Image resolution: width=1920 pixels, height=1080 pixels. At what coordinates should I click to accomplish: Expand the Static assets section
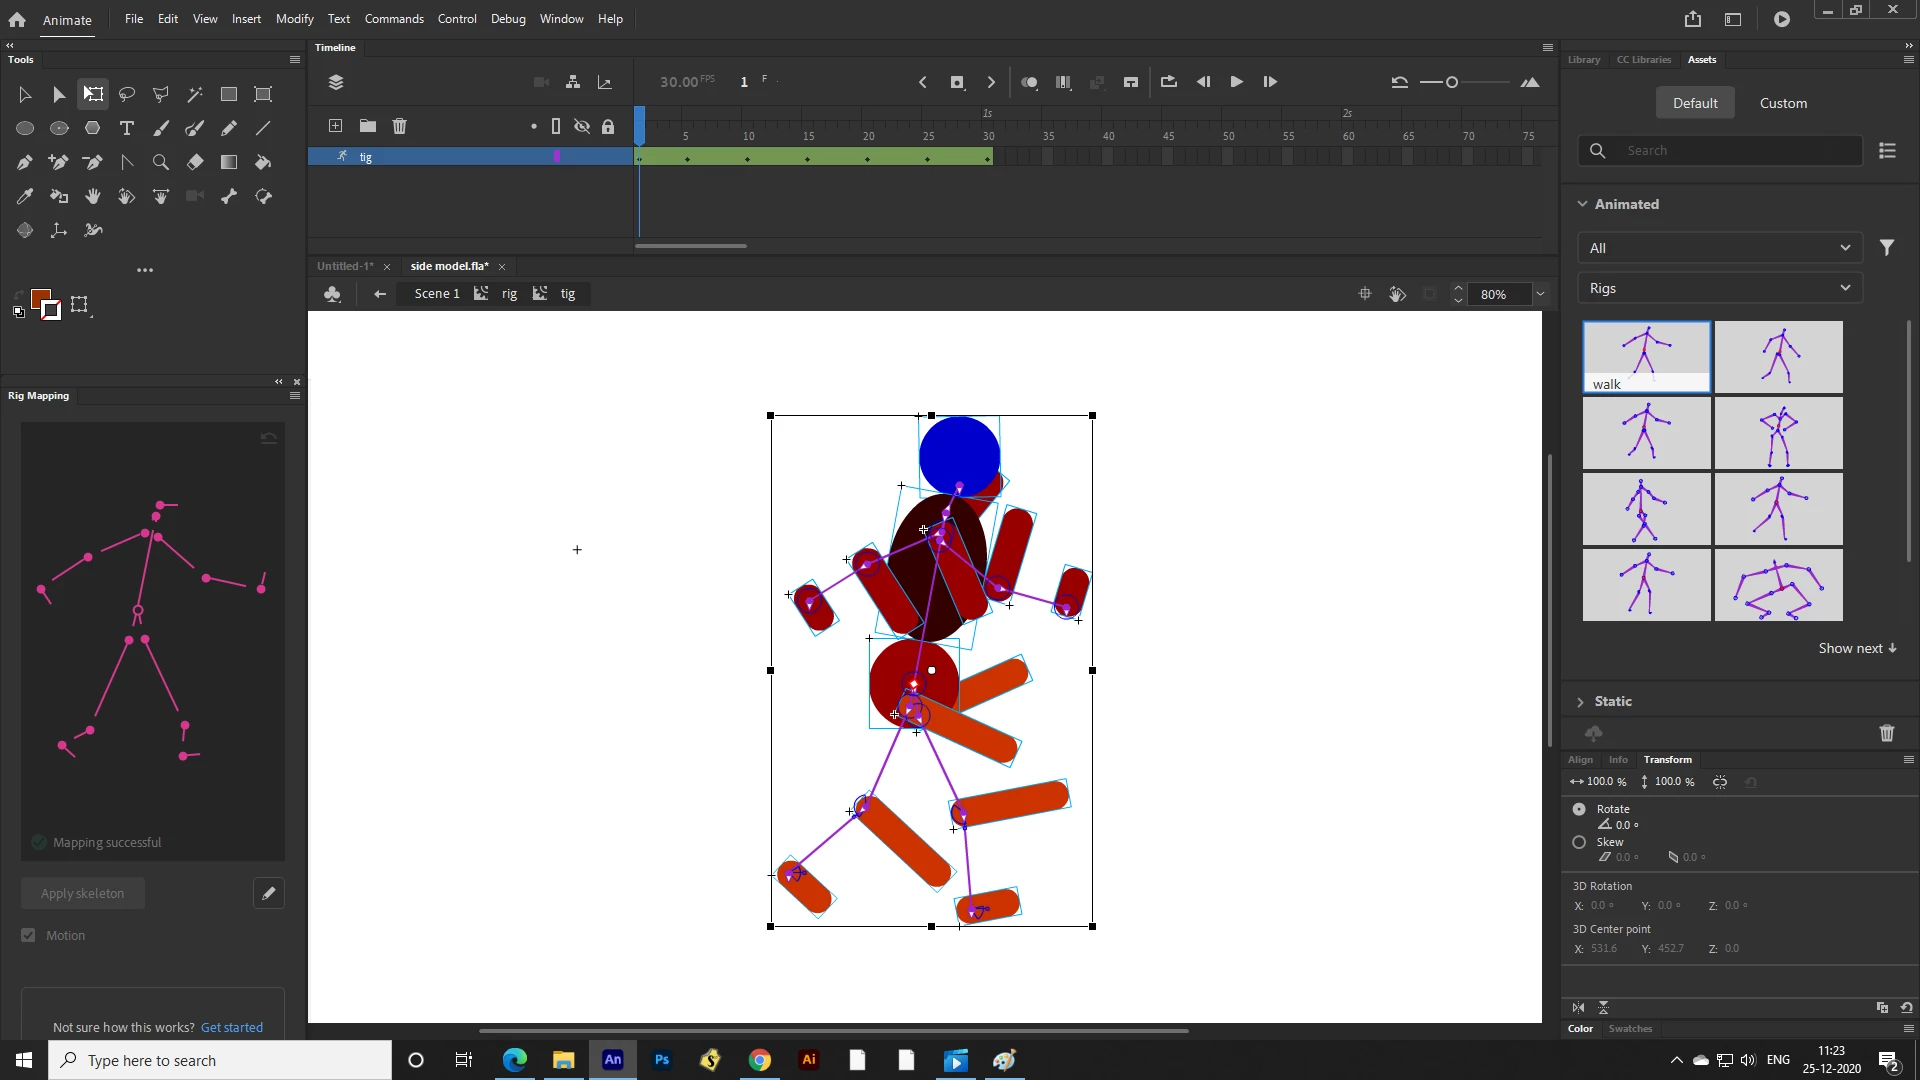(1581, 702)
